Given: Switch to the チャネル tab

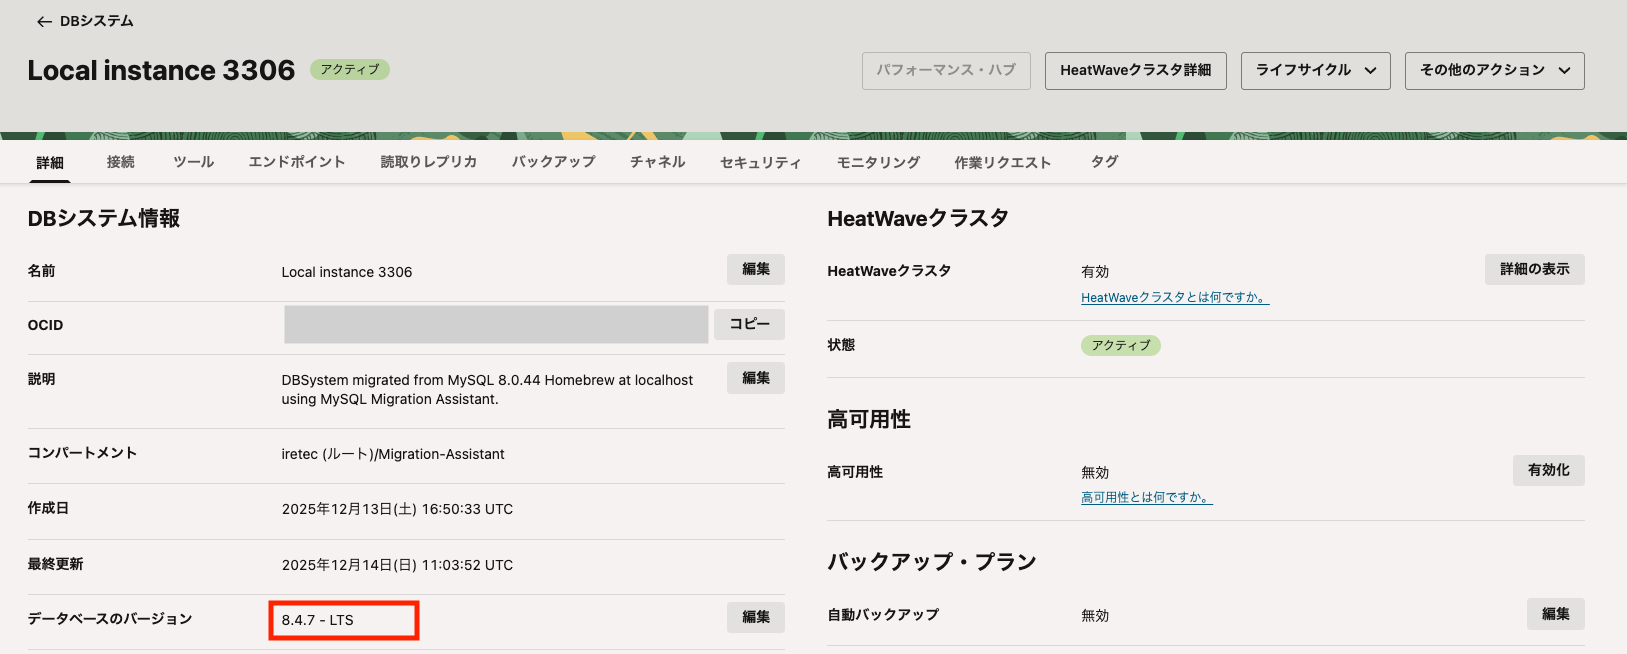Looking at the screenshot, I should point(657,162).
